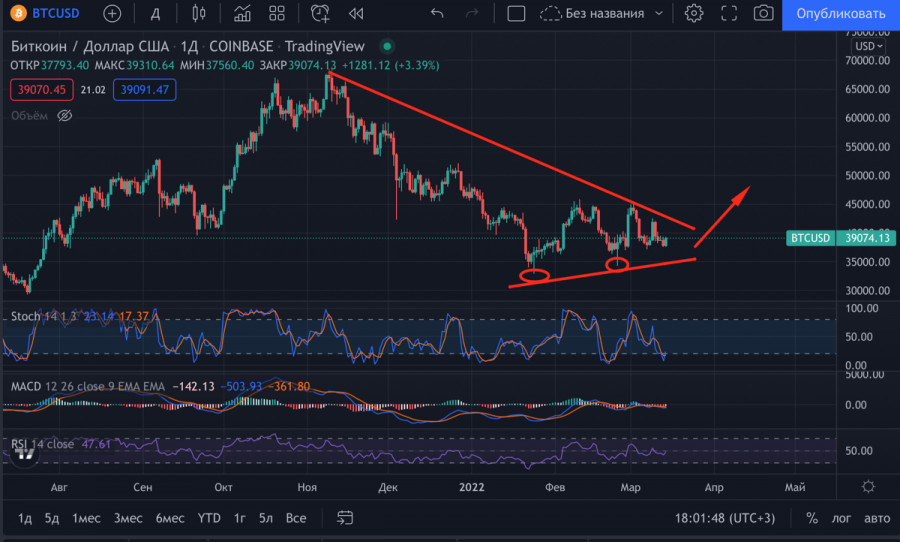The height and width of the screenshot is (542, 900).
Task: Set the 6мес date range
Action: click(170, 518)
